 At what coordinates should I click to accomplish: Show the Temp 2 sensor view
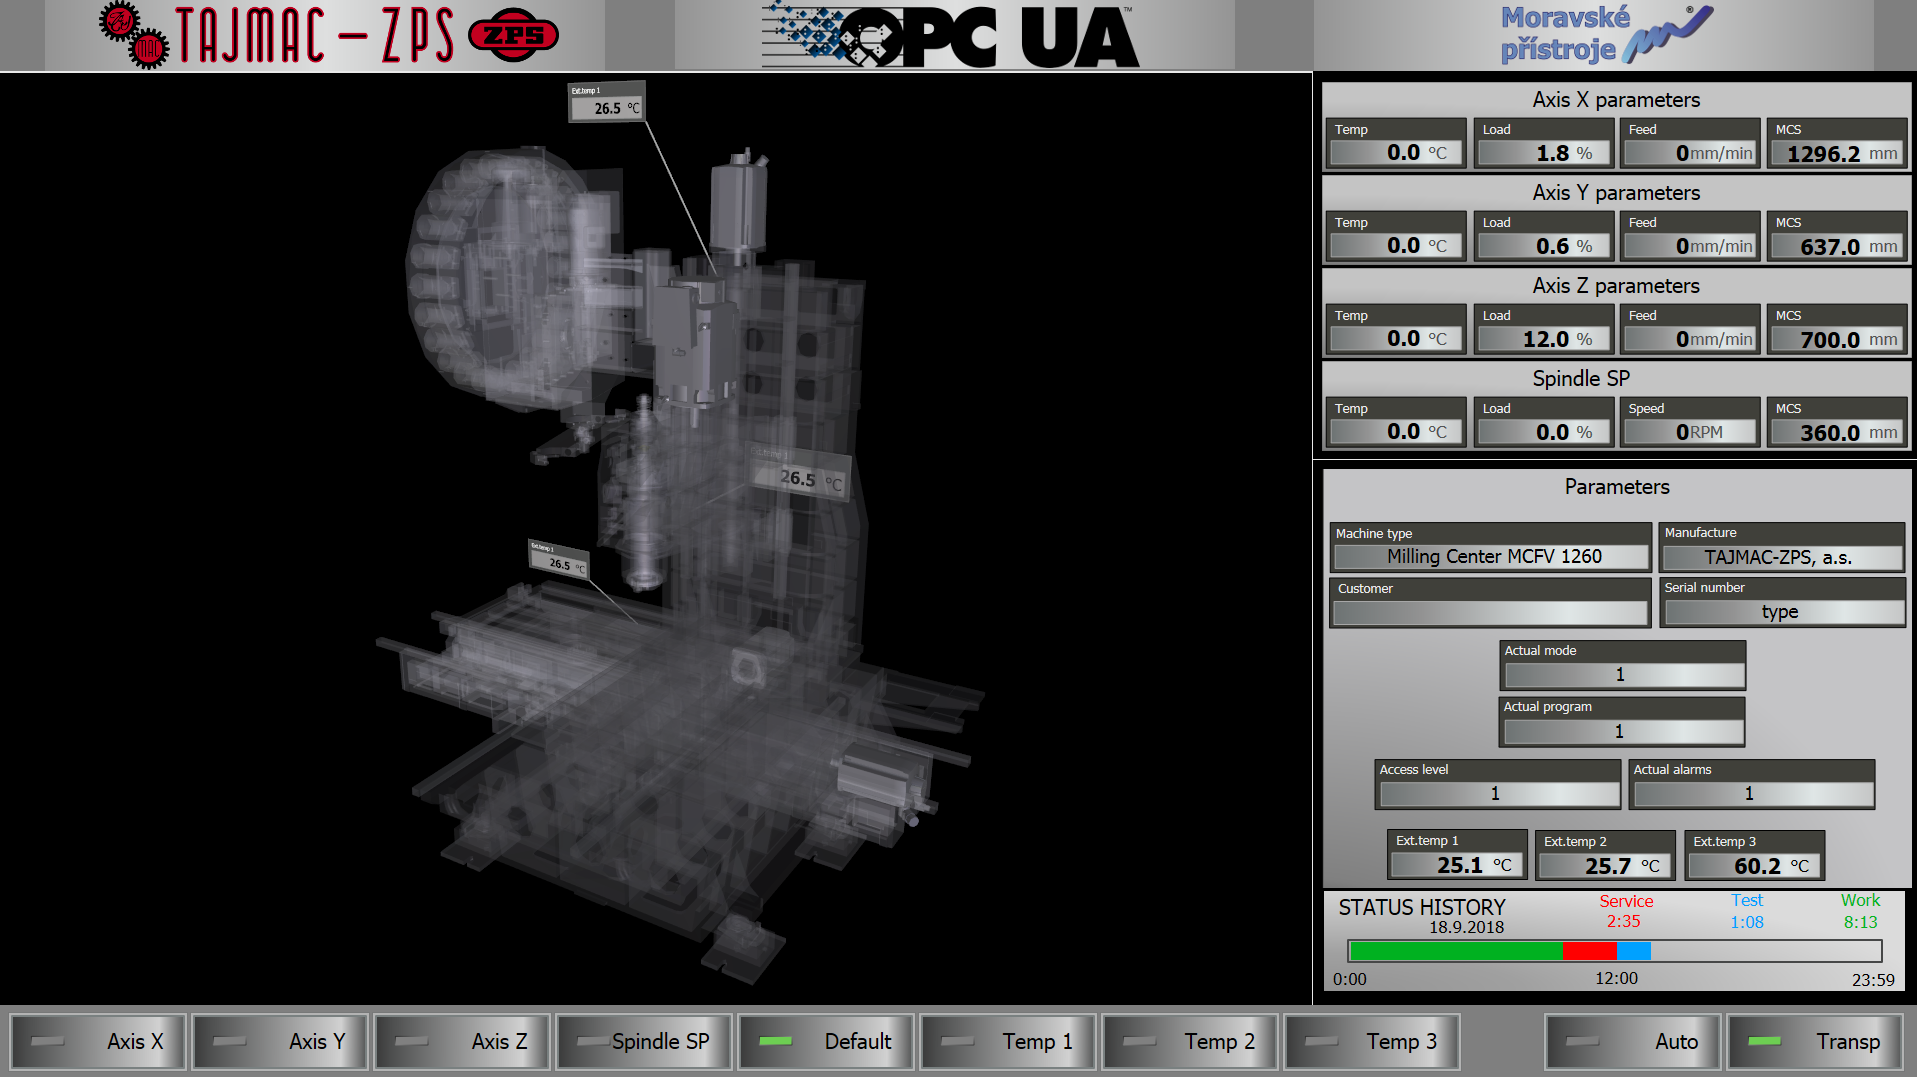(1190, 1042)
